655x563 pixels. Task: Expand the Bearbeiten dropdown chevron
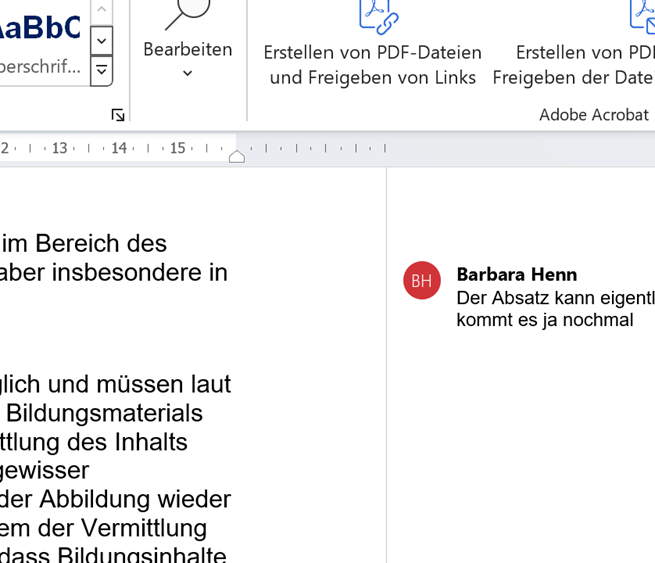pos(188,74)
